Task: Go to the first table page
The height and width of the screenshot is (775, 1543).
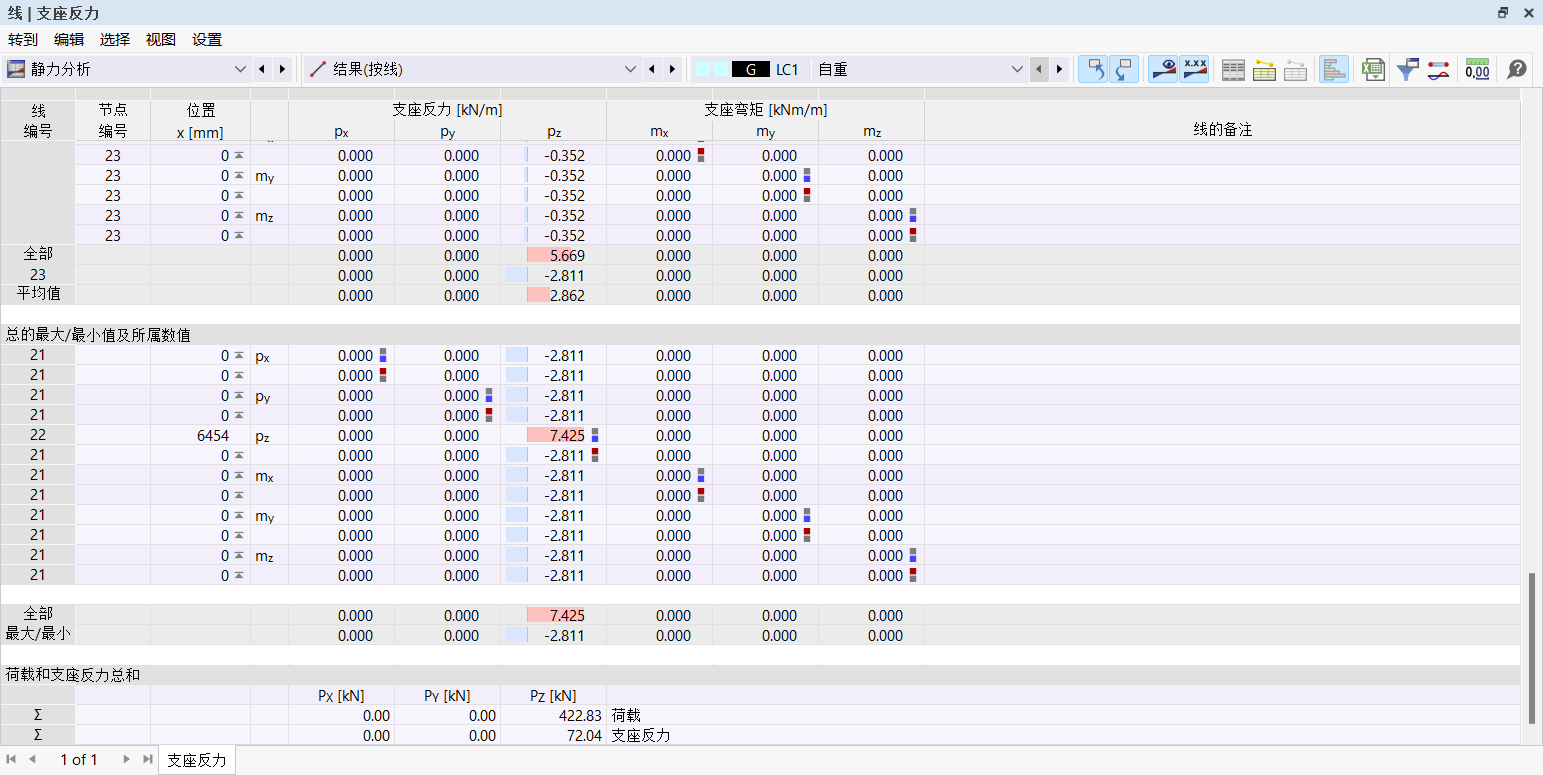Action: pos(12,759)
